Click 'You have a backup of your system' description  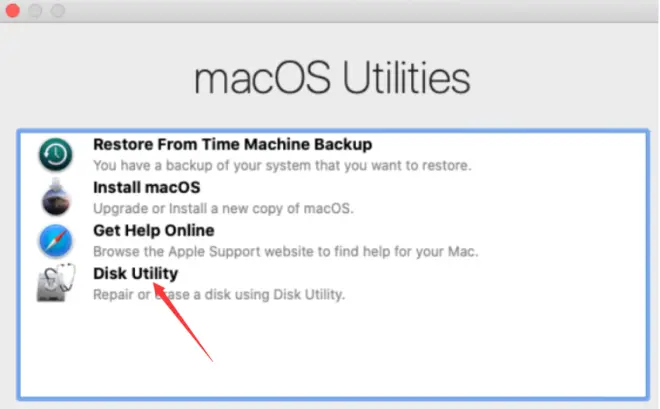pos(282,165)
